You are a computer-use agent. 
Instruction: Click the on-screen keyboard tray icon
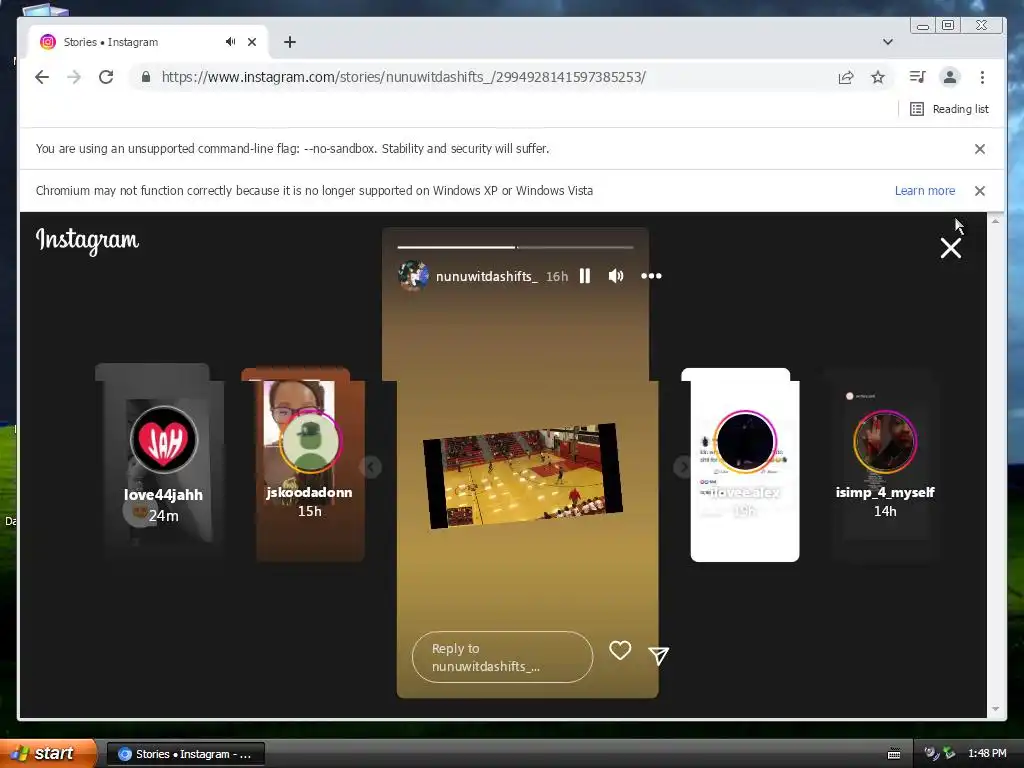(x=894, y=754)
